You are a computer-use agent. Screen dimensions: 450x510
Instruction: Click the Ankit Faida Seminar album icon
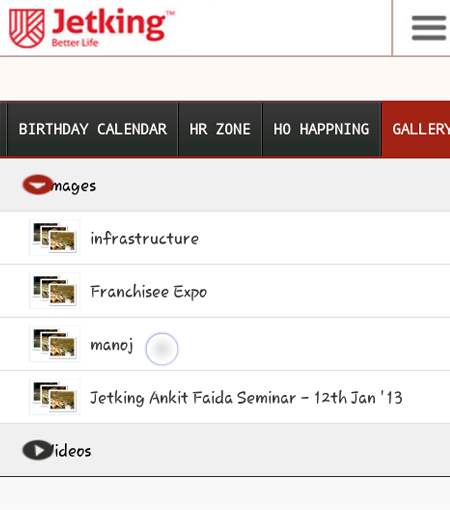[55, 397]
